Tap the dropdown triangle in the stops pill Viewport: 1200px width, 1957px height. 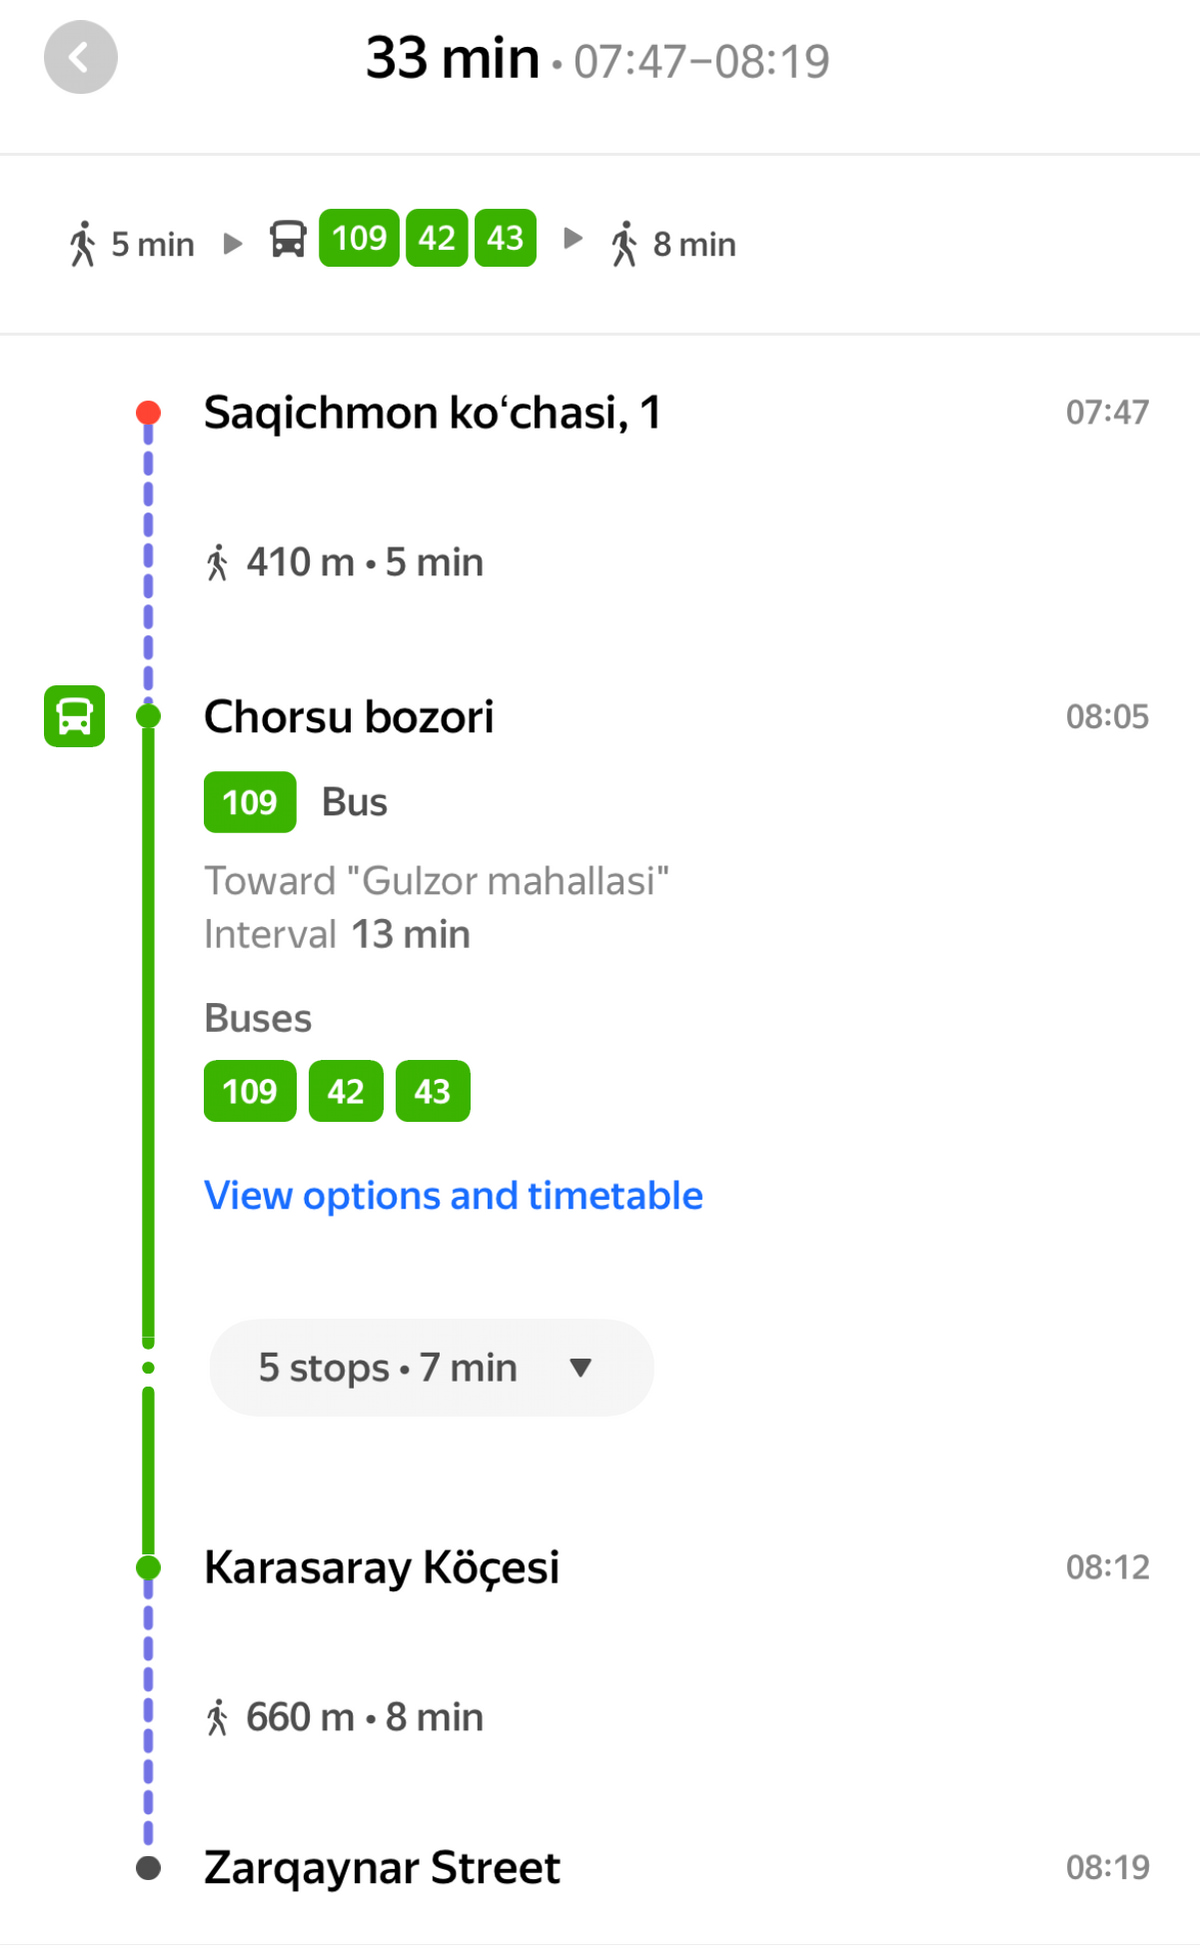pos(580,1368)
